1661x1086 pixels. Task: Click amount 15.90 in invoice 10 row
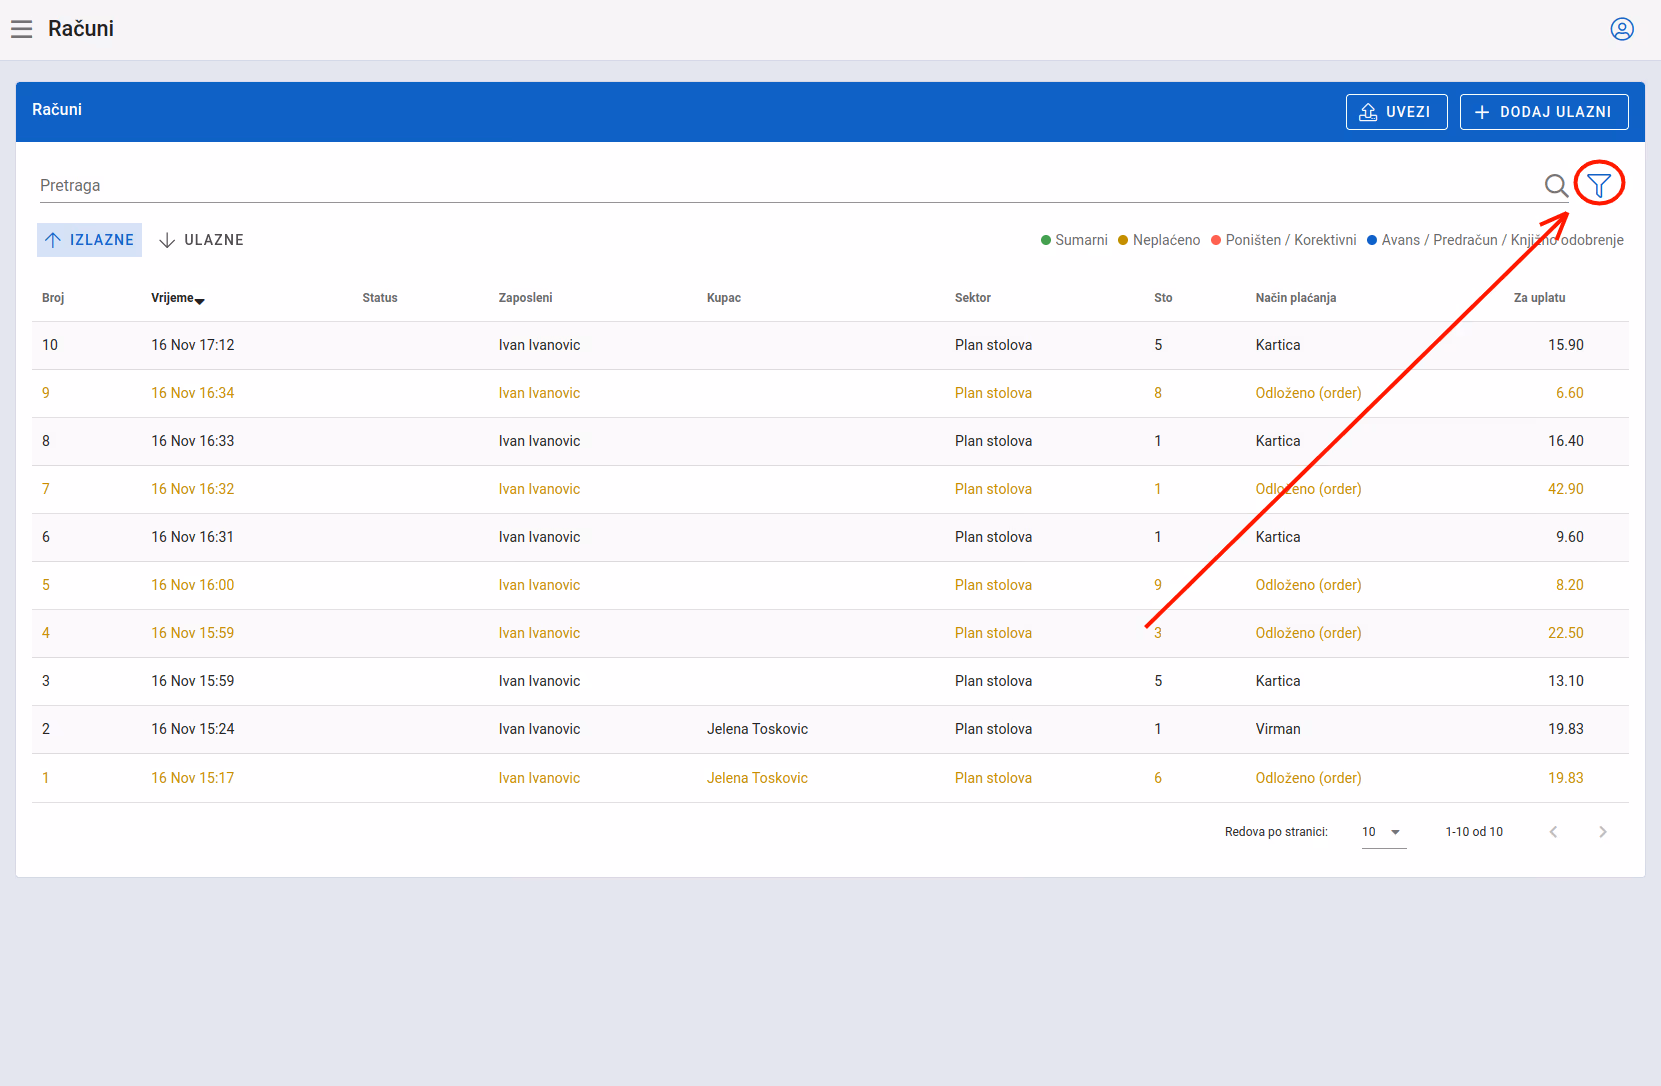[1566, 345]
